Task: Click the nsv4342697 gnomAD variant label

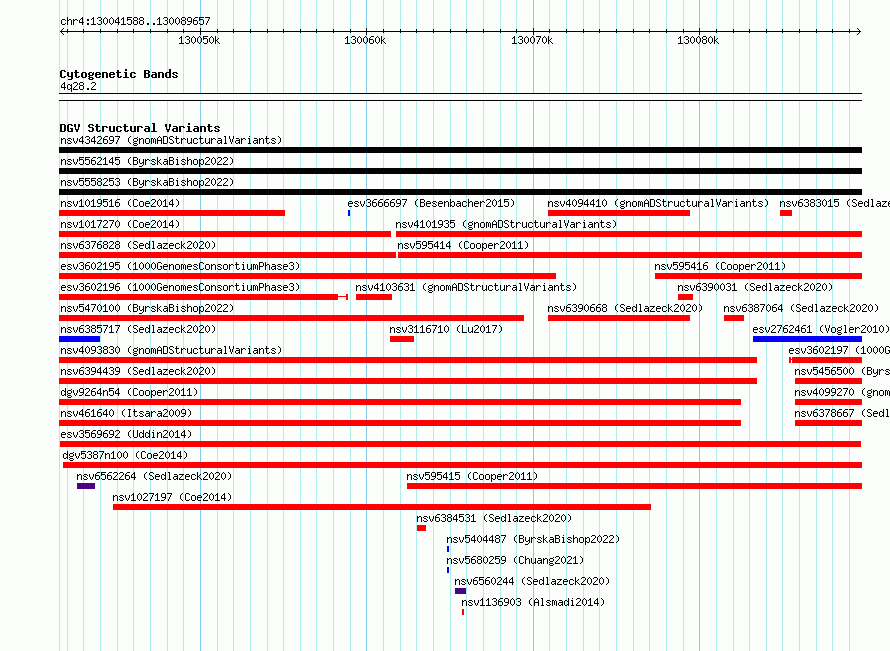Action: 171,140
